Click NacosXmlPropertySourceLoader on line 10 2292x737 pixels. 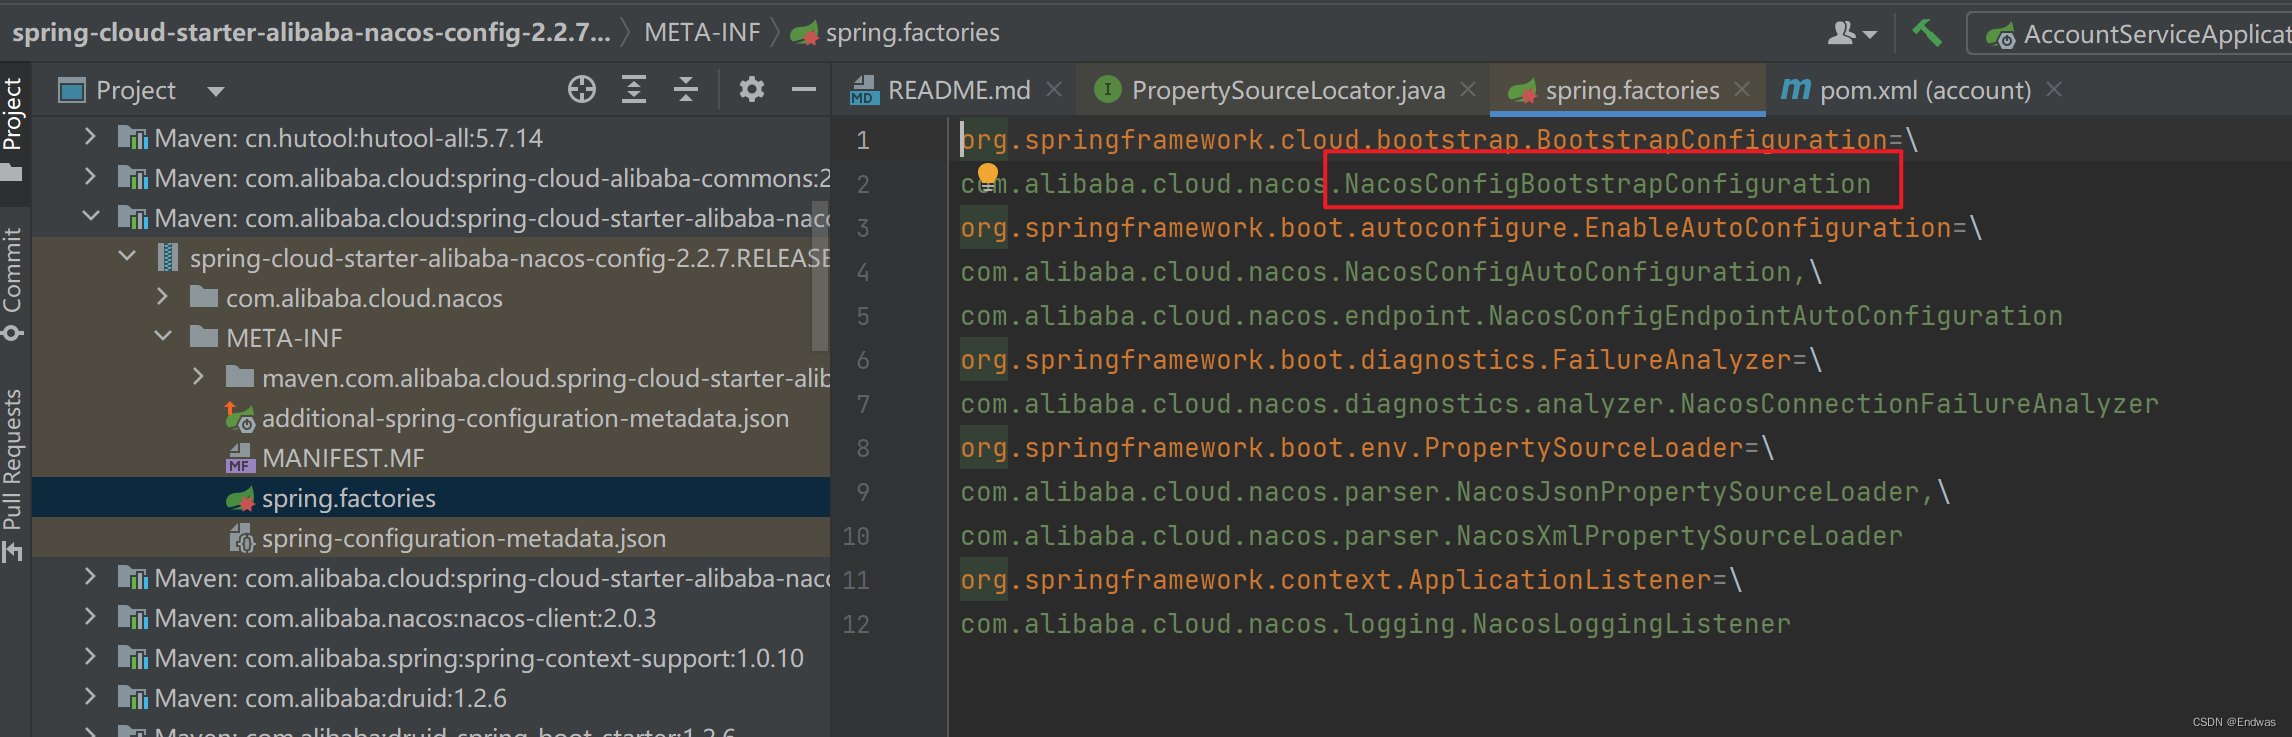1679,536
